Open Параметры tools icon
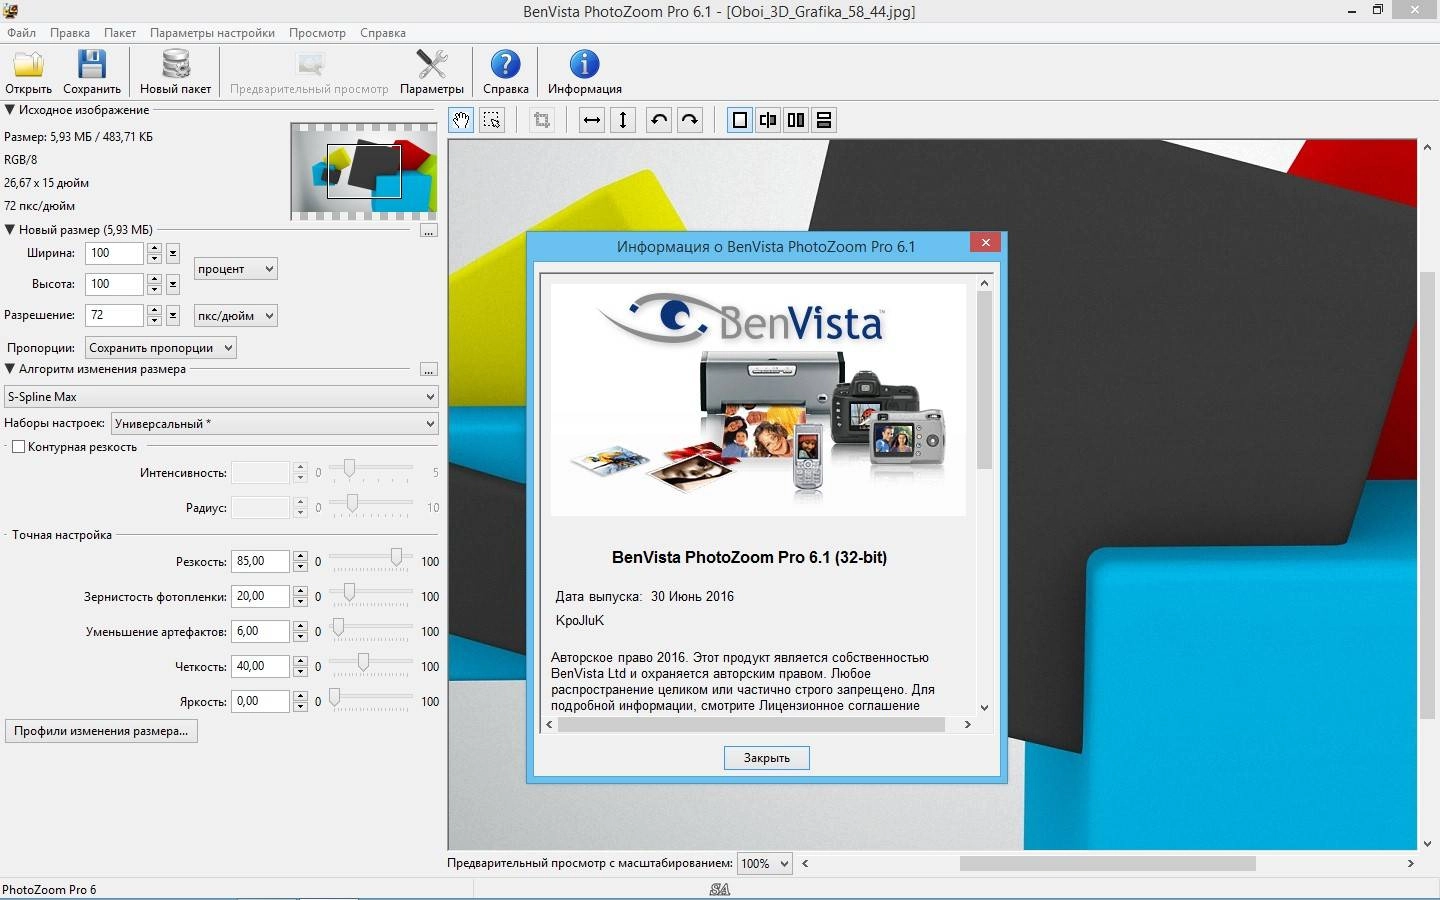 432,72
